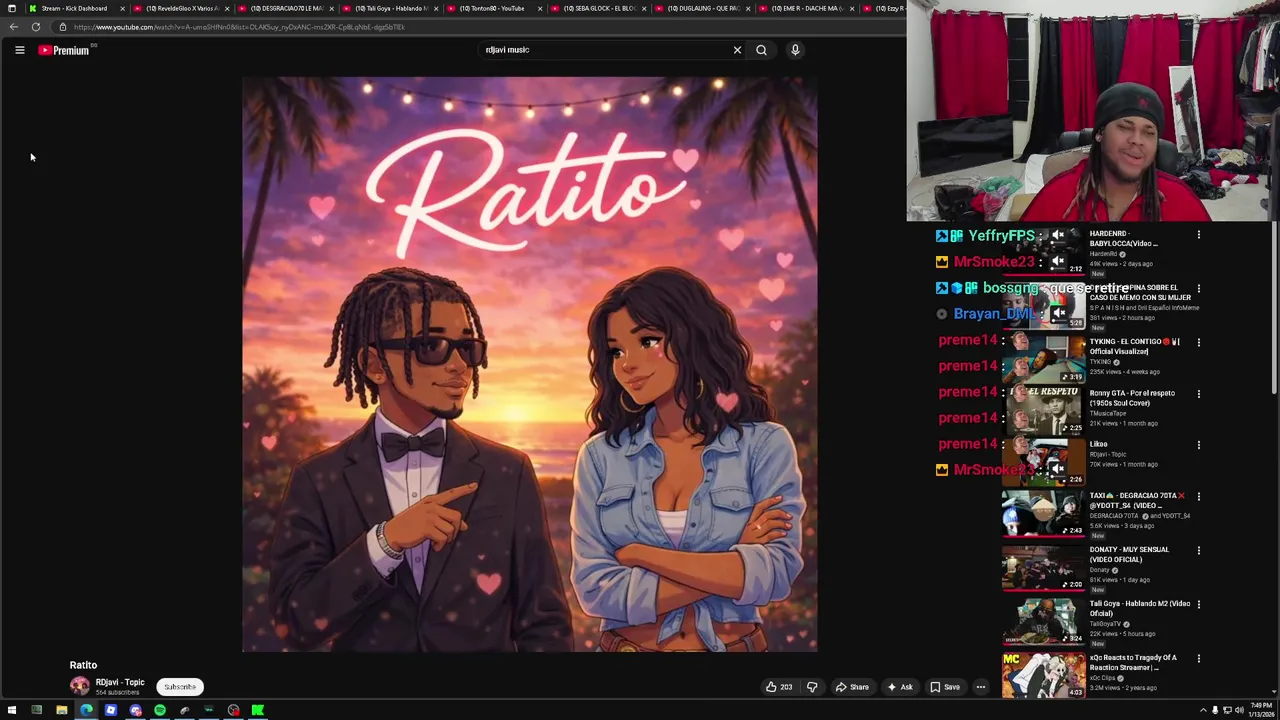Open xQc Reacts video options menu

(1199, 659)
